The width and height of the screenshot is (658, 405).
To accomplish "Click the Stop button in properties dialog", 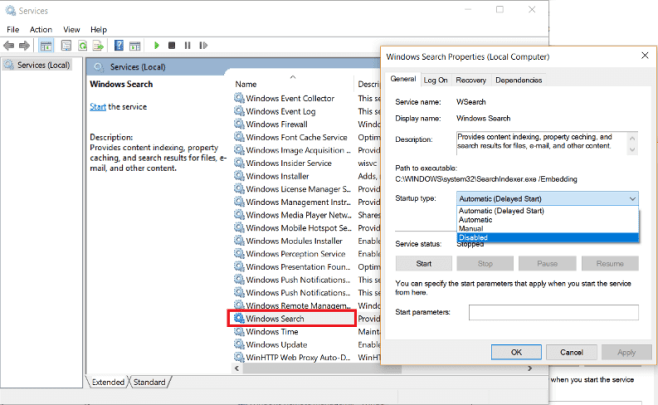I will click(485, 264).
